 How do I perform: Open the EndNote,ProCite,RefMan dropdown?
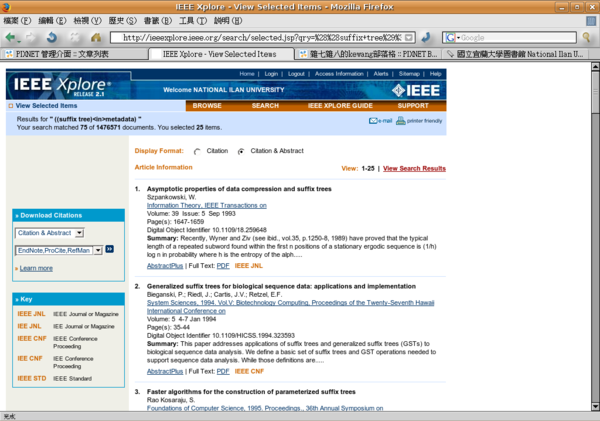[x=59, y=250]
